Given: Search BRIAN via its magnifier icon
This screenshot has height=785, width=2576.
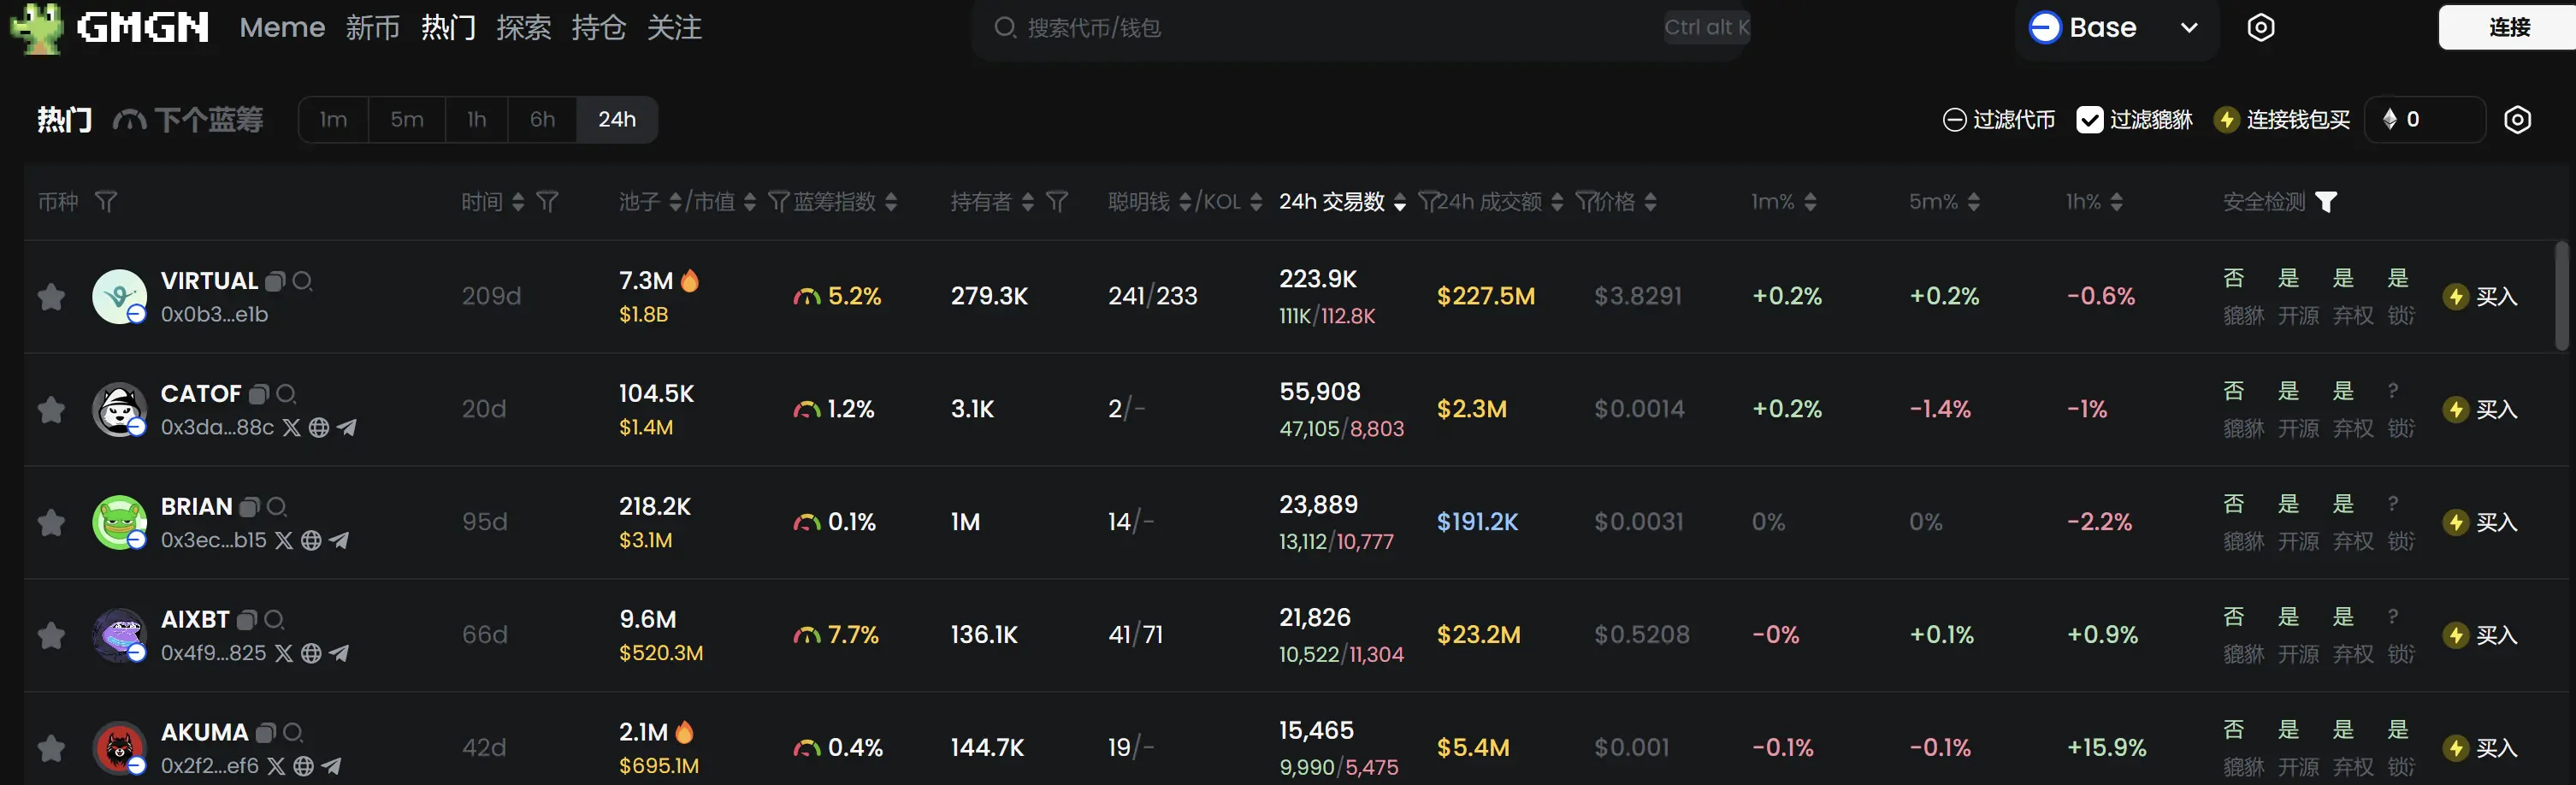Looking at the screenshot, I should click(x=277, y=508).
